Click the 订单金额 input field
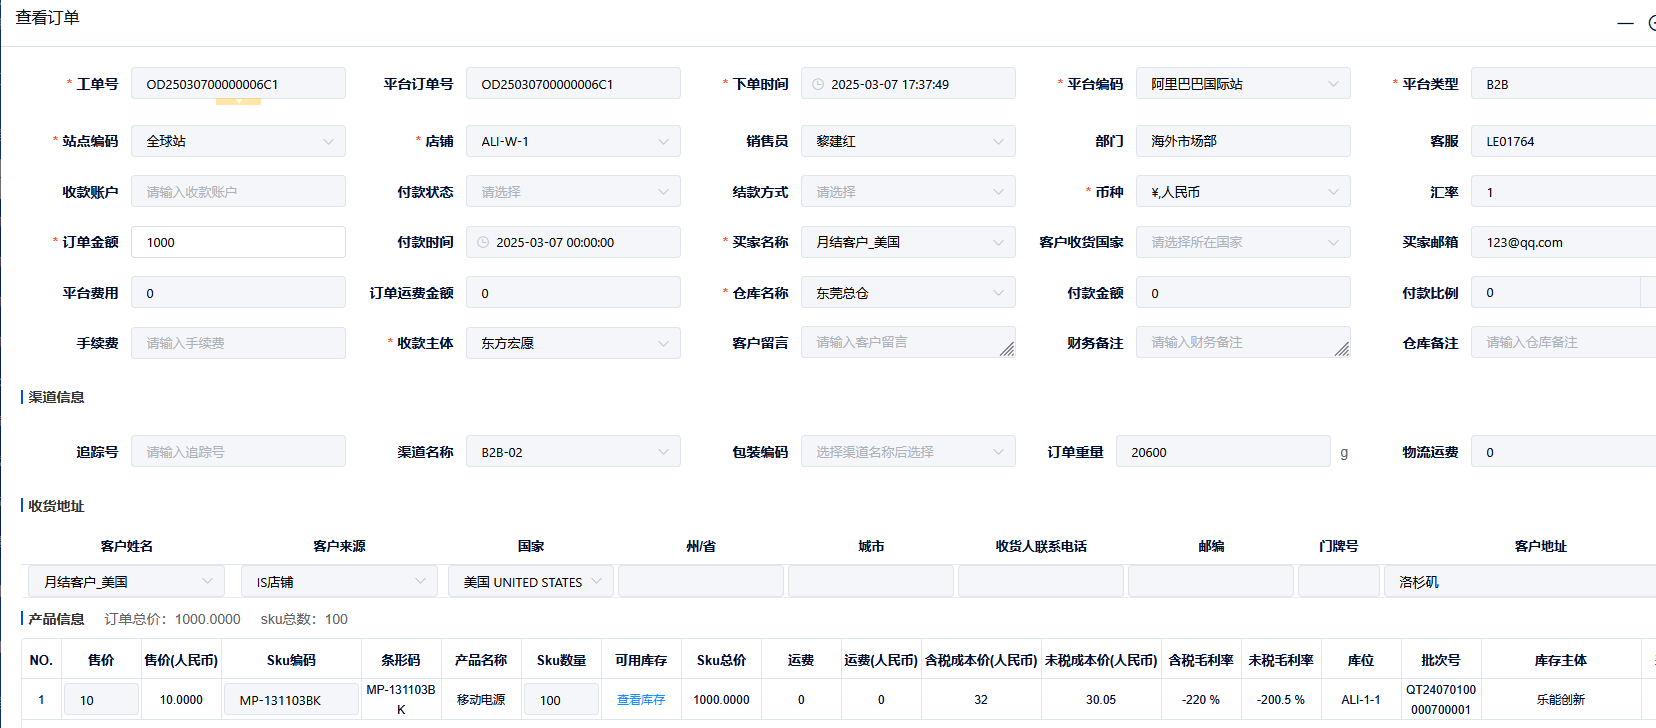1656x728 pixels. (x=238, y=242)
